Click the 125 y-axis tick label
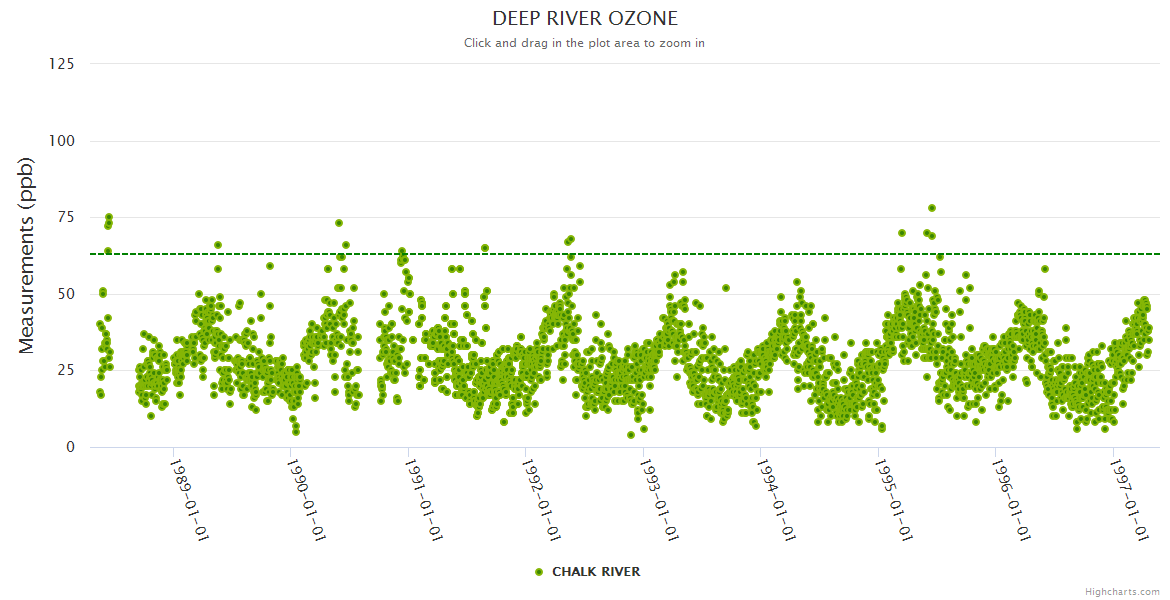The height and width of the screenshot is (600, 1170). [x=61, y=64]
